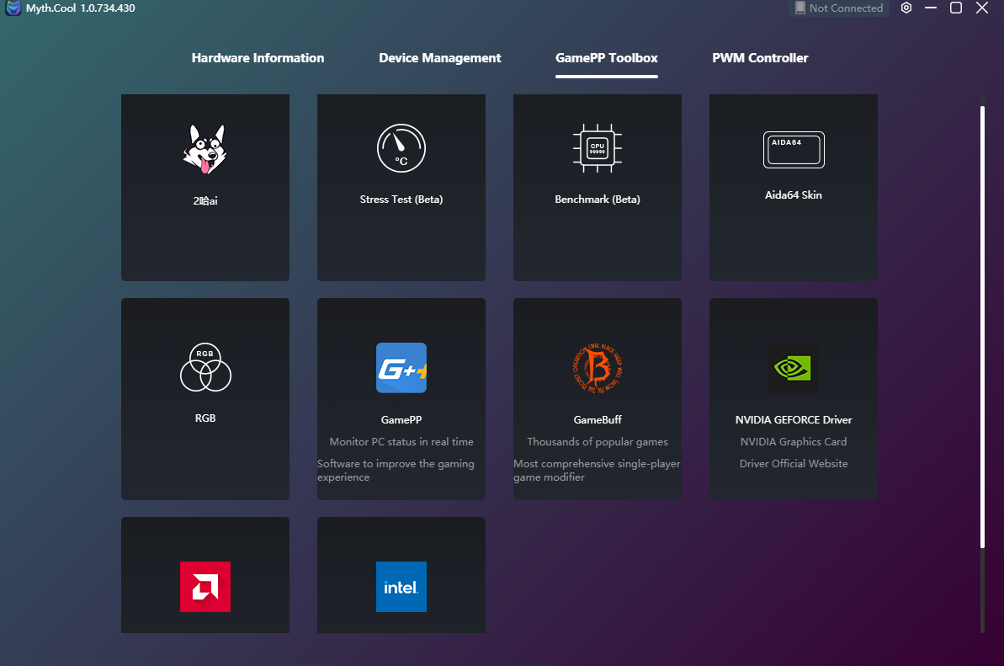
Task: Click the GameBuff card title
Action: [x=597, y=419]
